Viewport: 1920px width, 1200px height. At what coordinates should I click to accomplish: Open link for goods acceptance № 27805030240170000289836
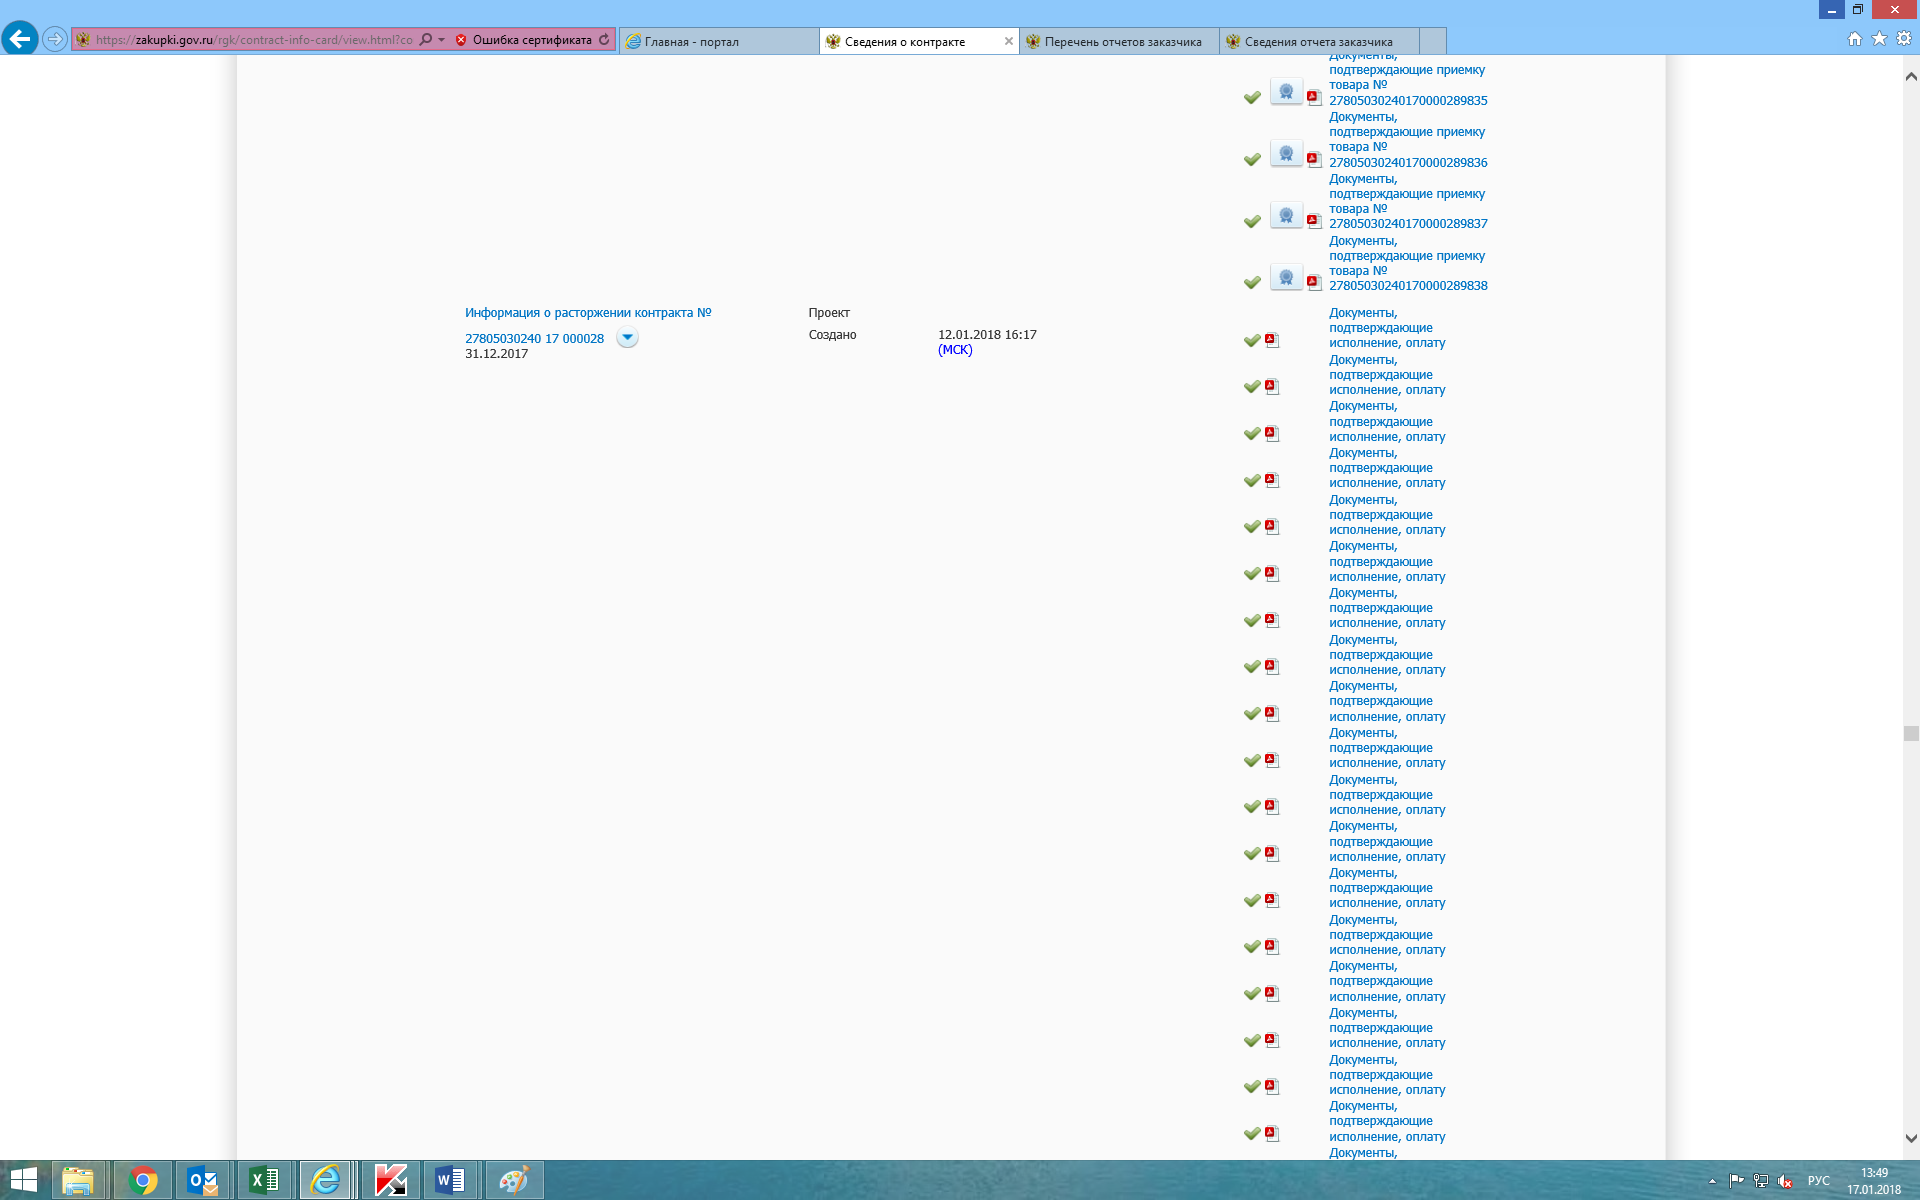[x=1408, y=140]
